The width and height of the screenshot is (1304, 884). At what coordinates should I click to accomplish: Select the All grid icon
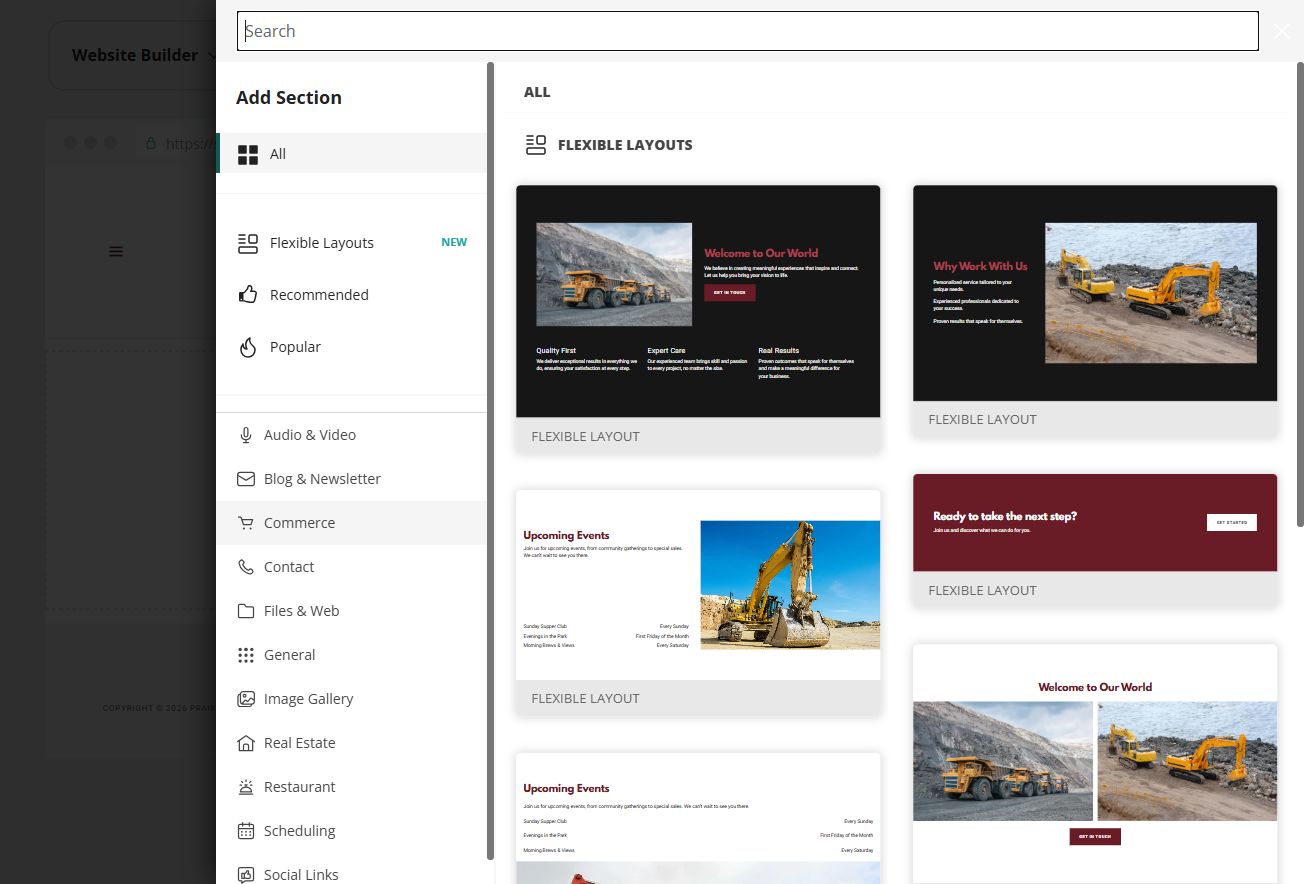click(248, 154)
